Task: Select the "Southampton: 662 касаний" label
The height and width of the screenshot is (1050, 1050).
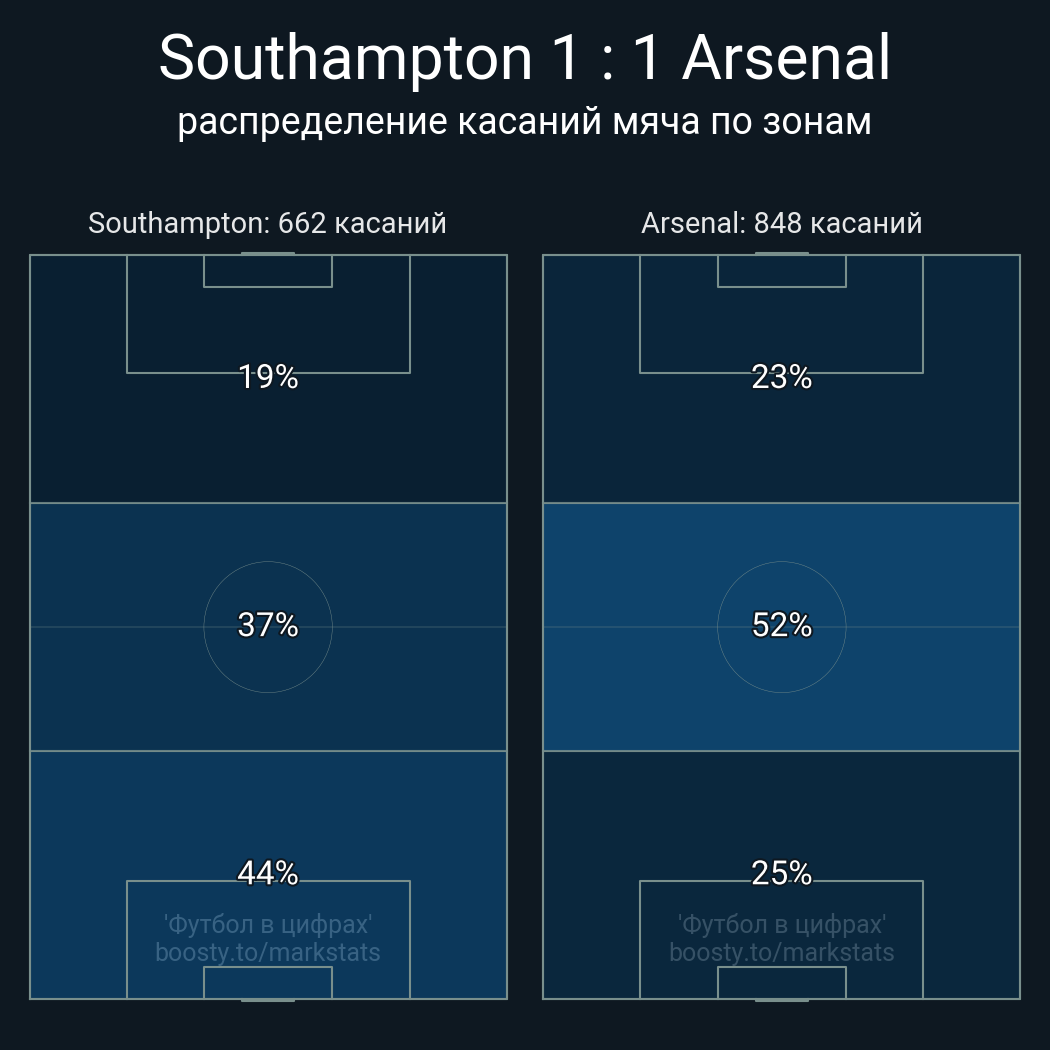Action: tap(267, 223)
